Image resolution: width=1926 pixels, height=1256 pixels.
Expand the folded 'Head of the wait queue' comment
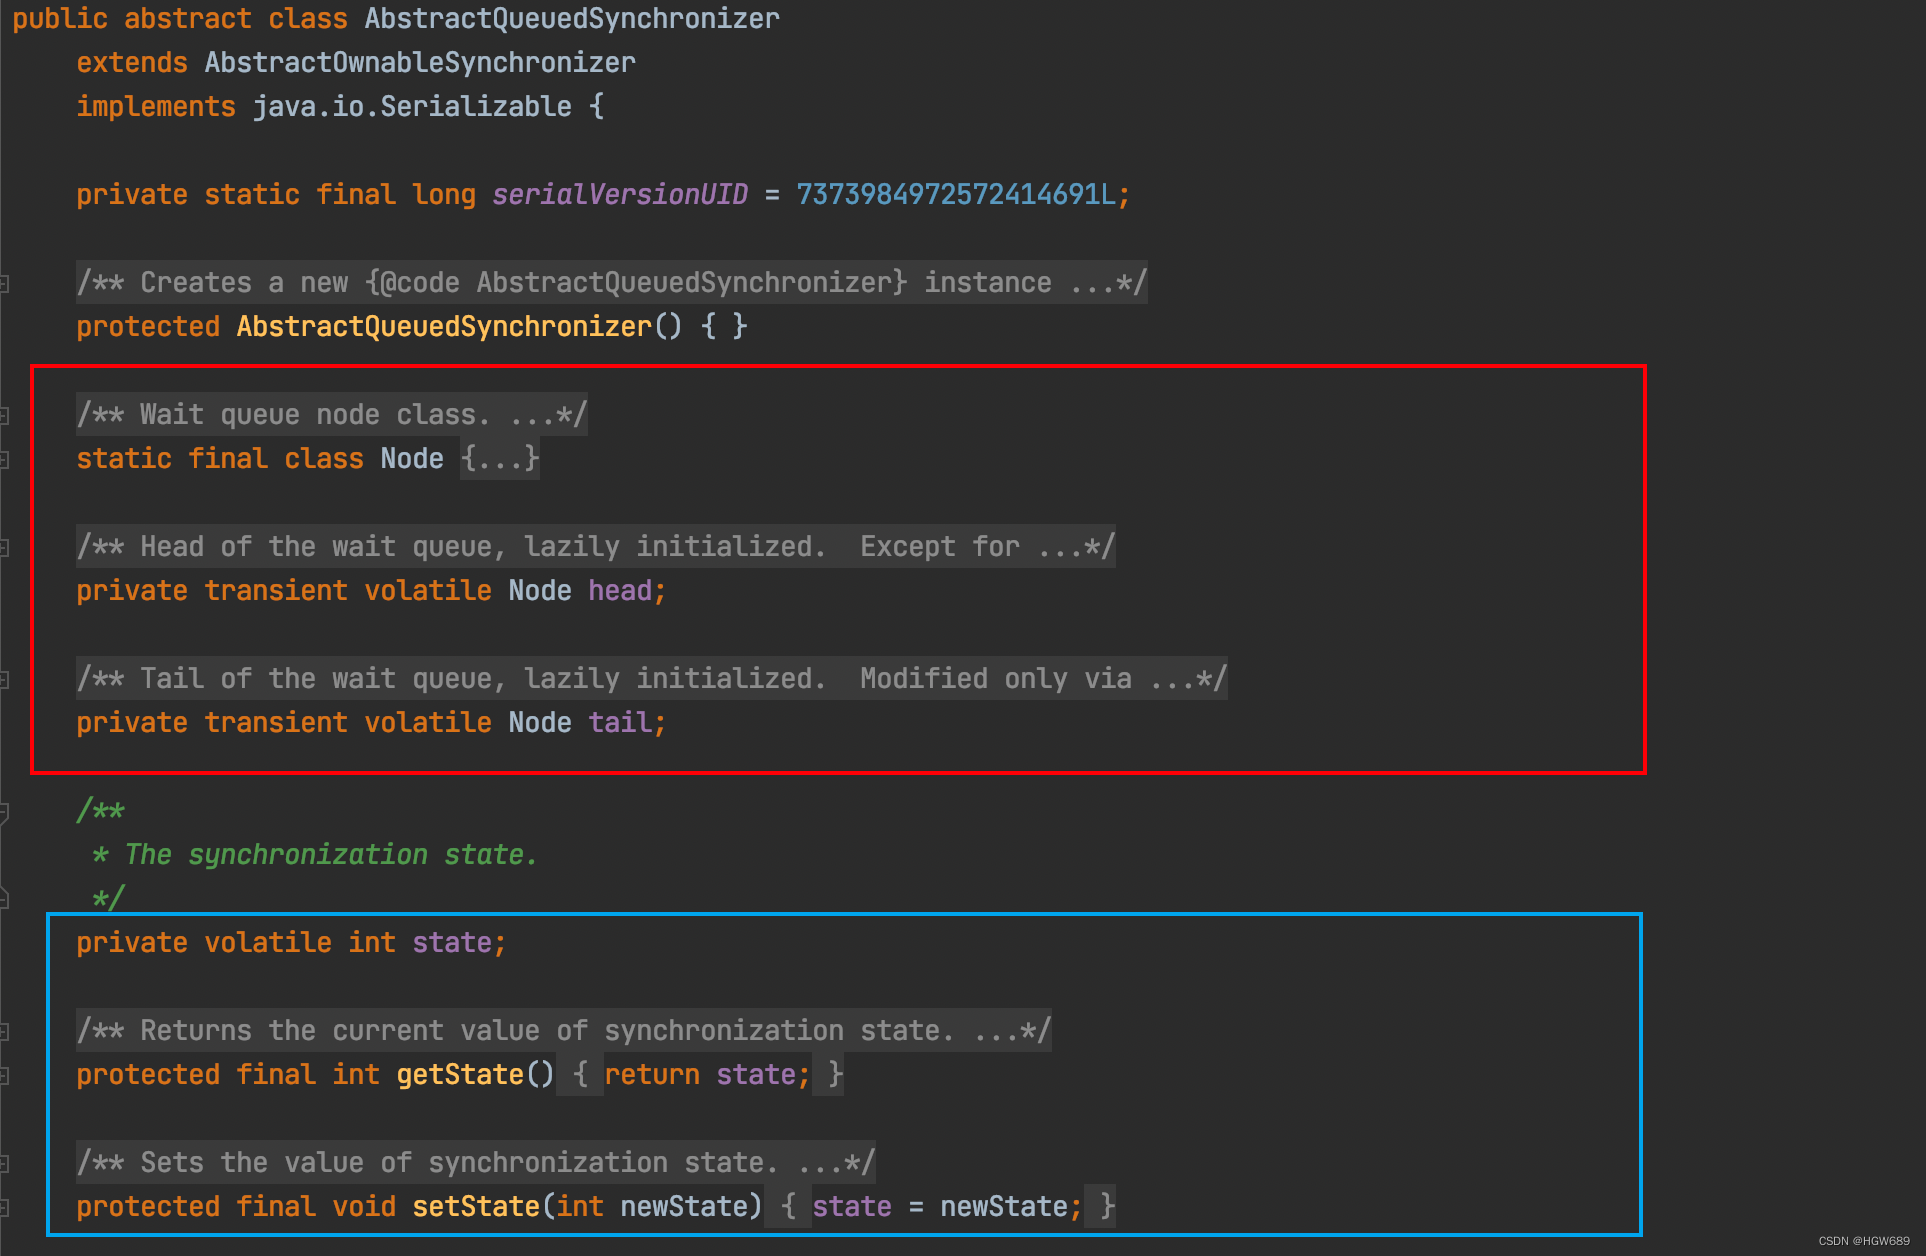click(x=596, y=546)
